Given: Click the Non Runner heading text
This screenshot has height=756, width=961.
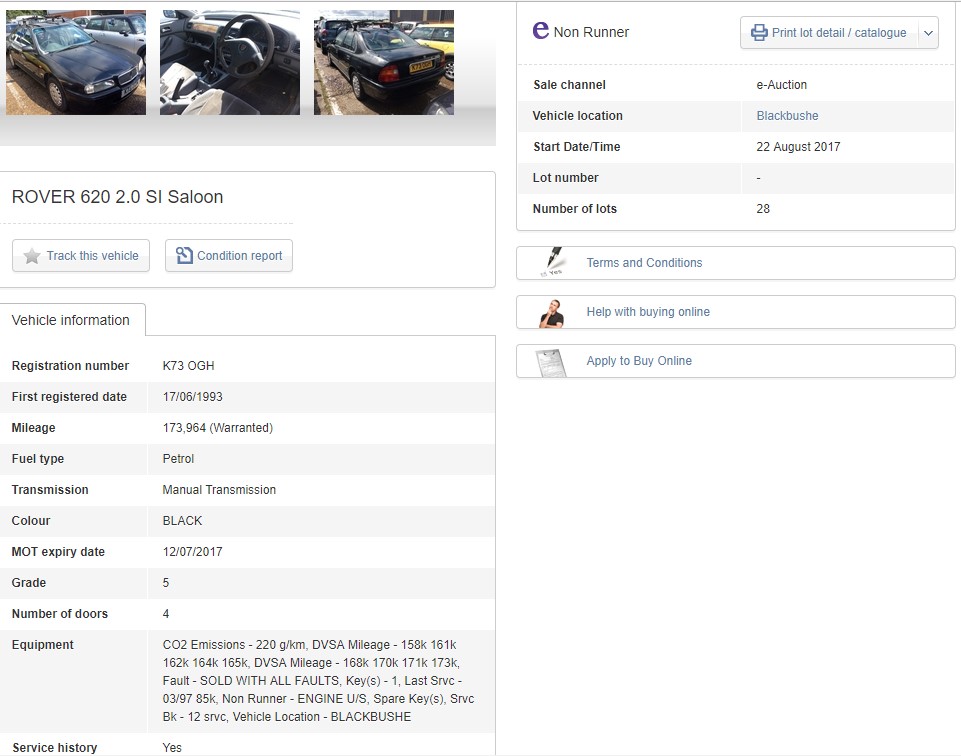Looking at the screenshot, I should (591, 32).
